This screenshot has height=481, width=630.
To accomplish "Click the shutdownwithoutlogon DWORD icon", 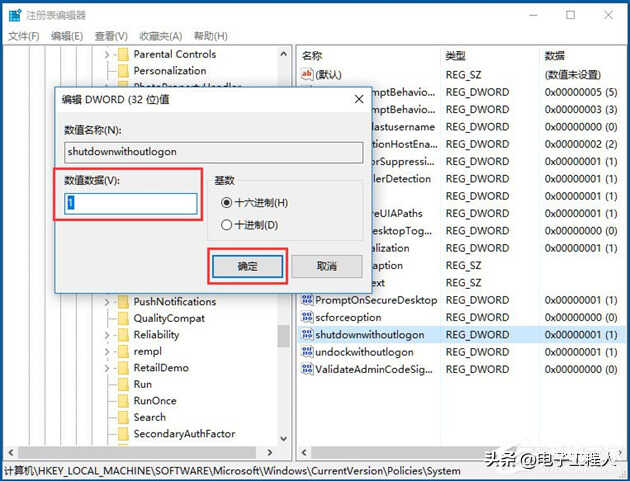I will [x=307, y=334].
